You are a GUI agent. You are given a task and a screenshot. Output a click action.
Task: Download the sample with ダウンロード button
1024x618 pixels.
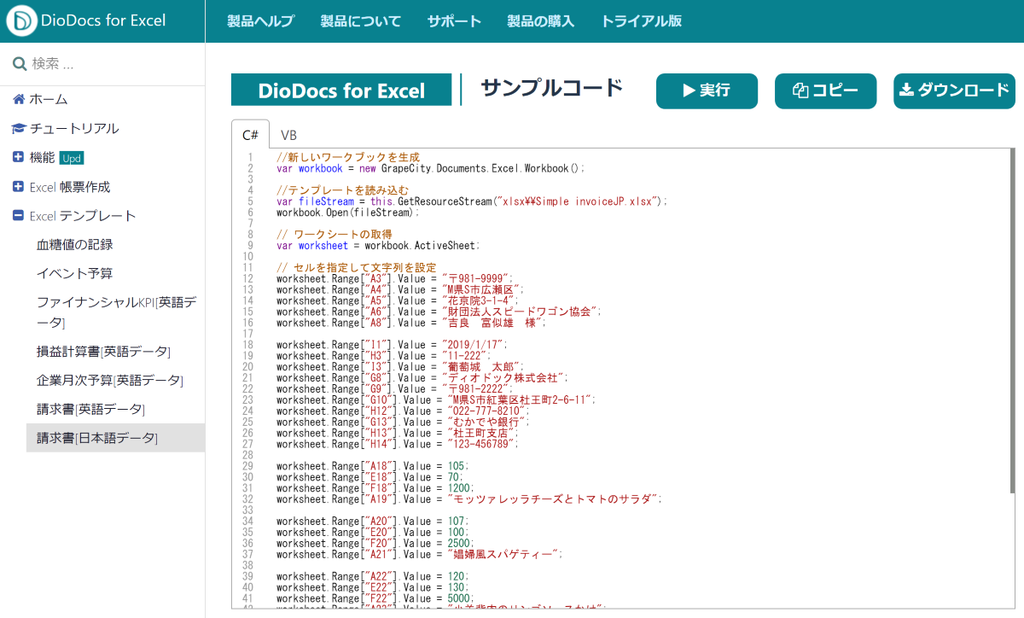pos(954,91)
